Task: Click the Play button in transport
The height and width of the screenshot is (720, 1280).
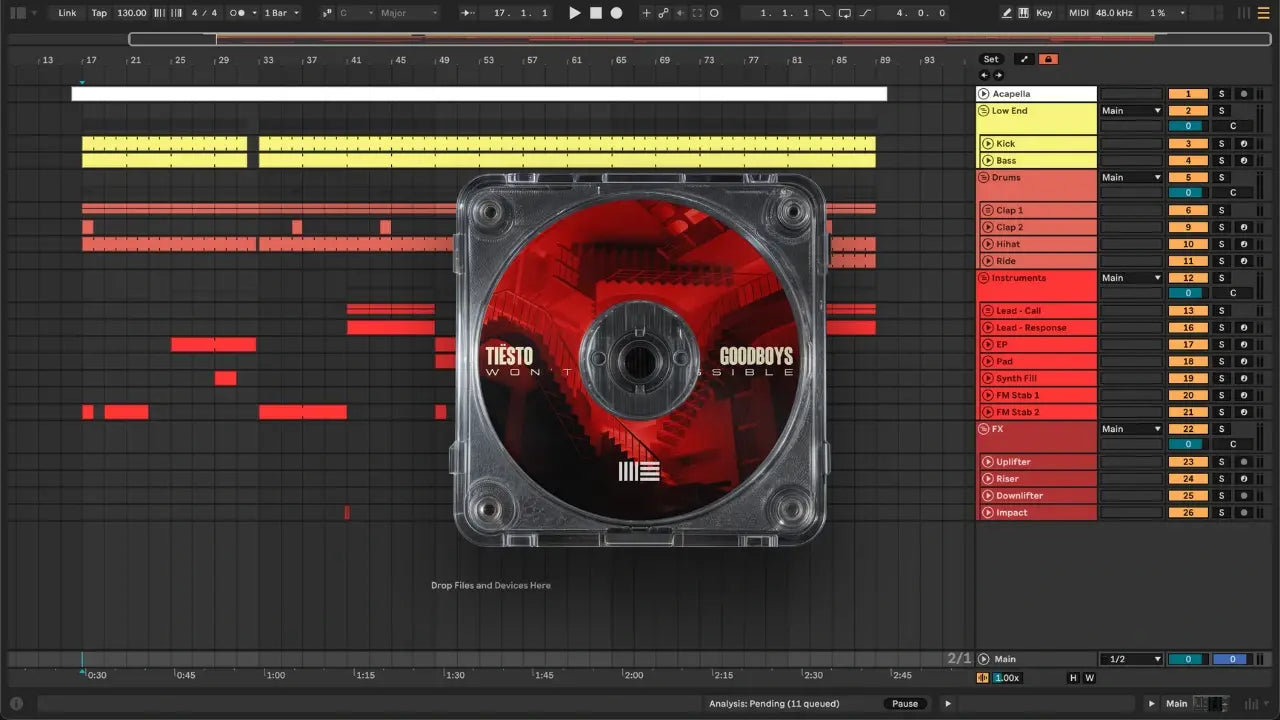Action: pos(574,13)
